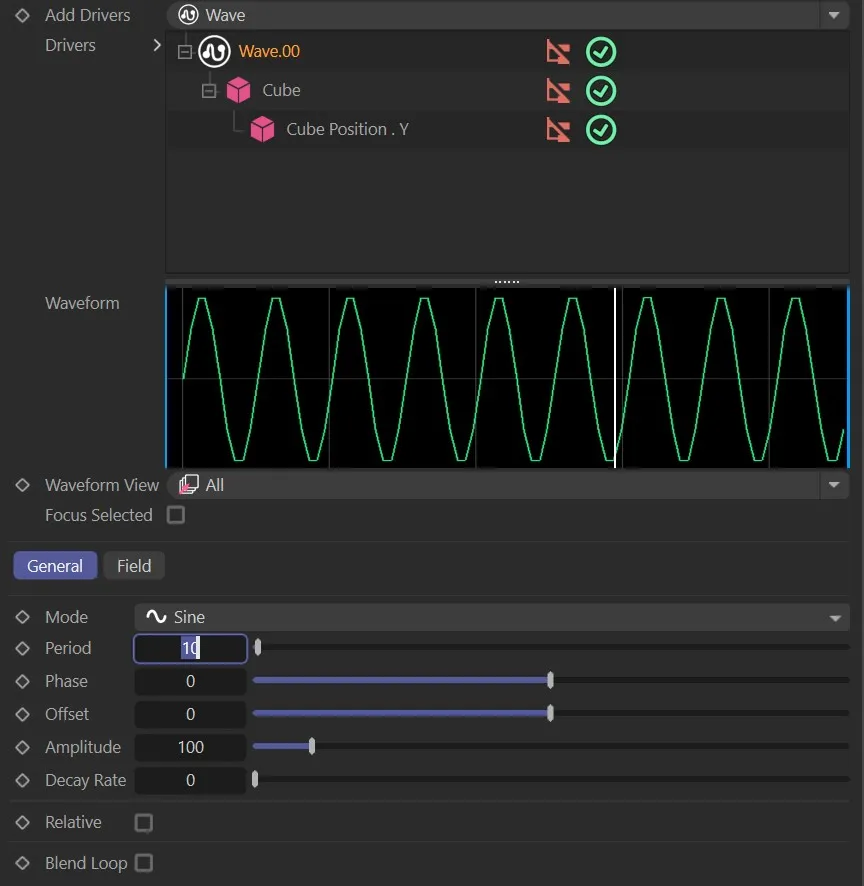This screenshot has width=864, height=886.
Task: Collapse the Wave.00 tree node
Action: click(185, 52)
